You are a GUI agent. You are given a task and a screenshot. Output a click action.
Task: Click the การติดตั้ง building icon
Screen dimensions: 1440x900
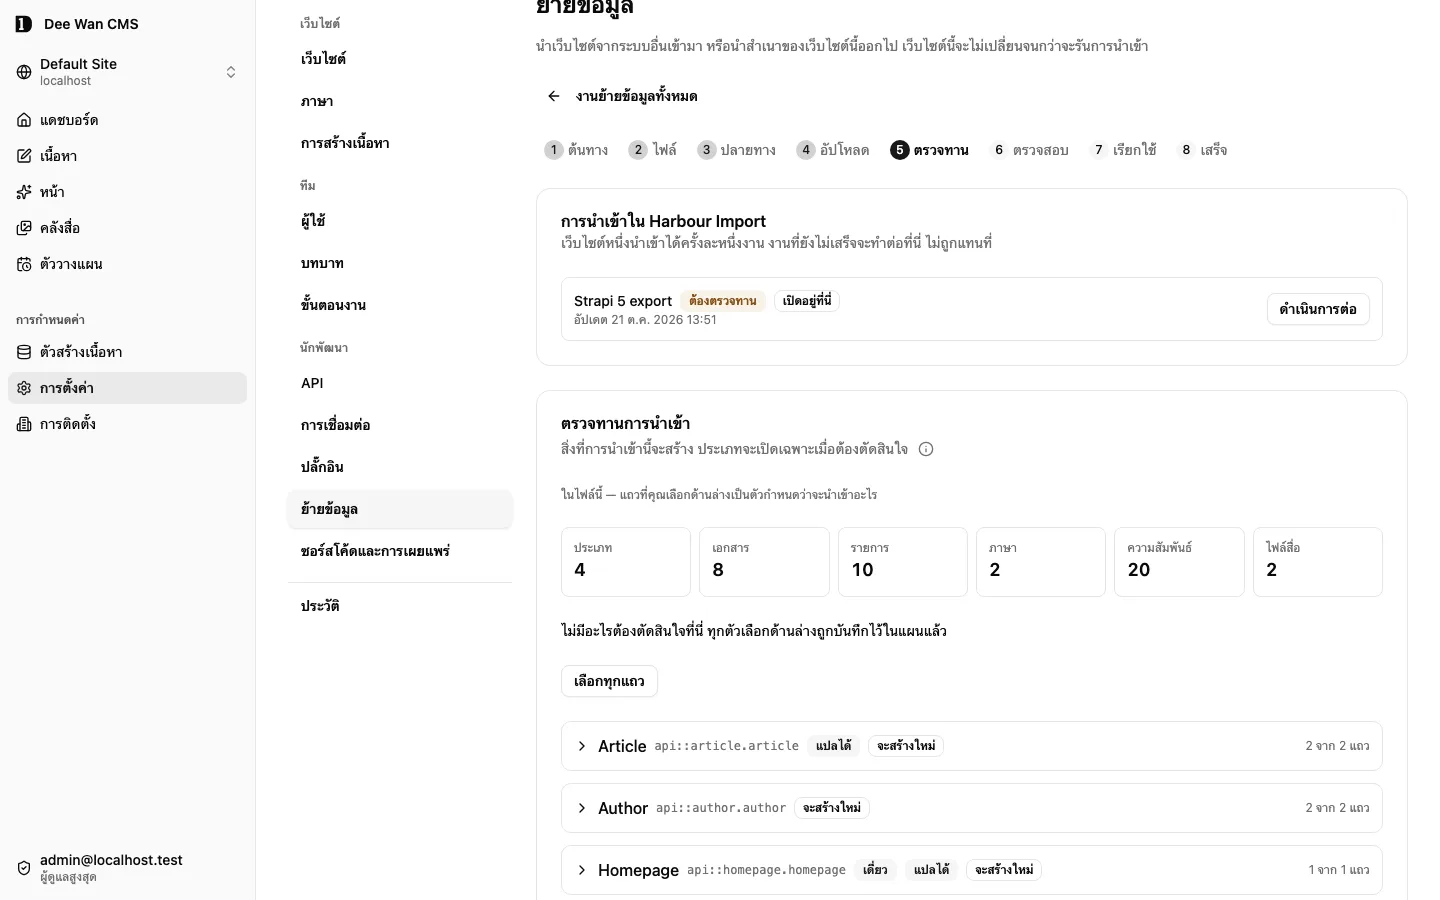[24, 424]
